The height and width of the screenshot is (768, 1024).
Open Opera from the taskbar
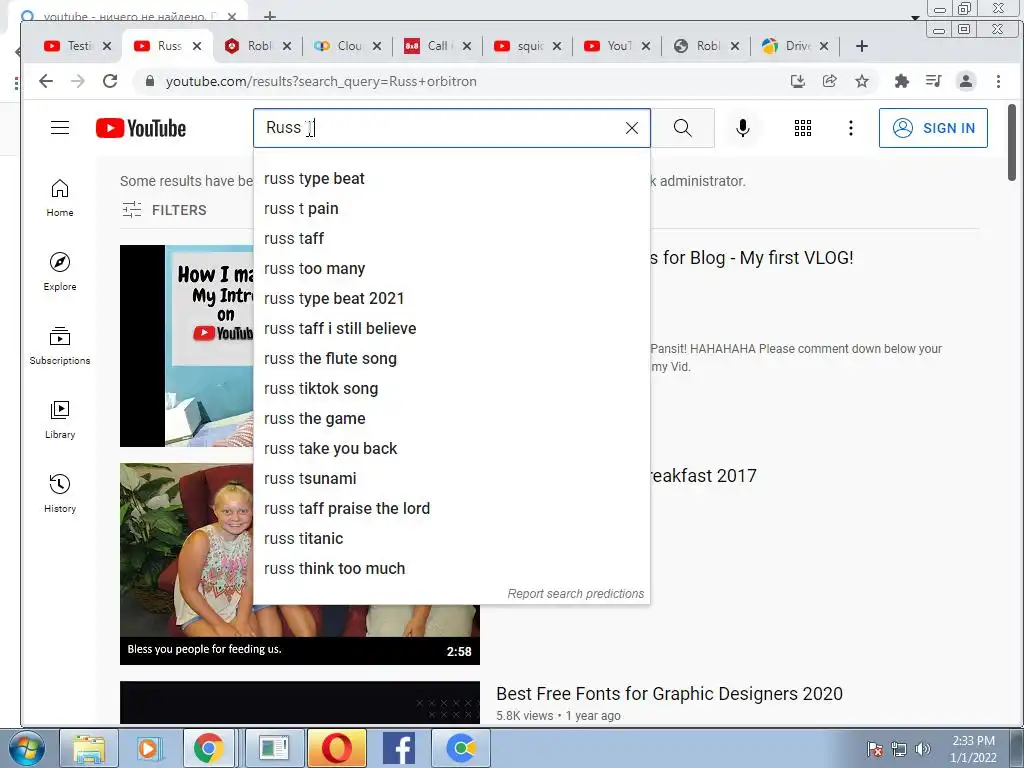tap(336, 748)
